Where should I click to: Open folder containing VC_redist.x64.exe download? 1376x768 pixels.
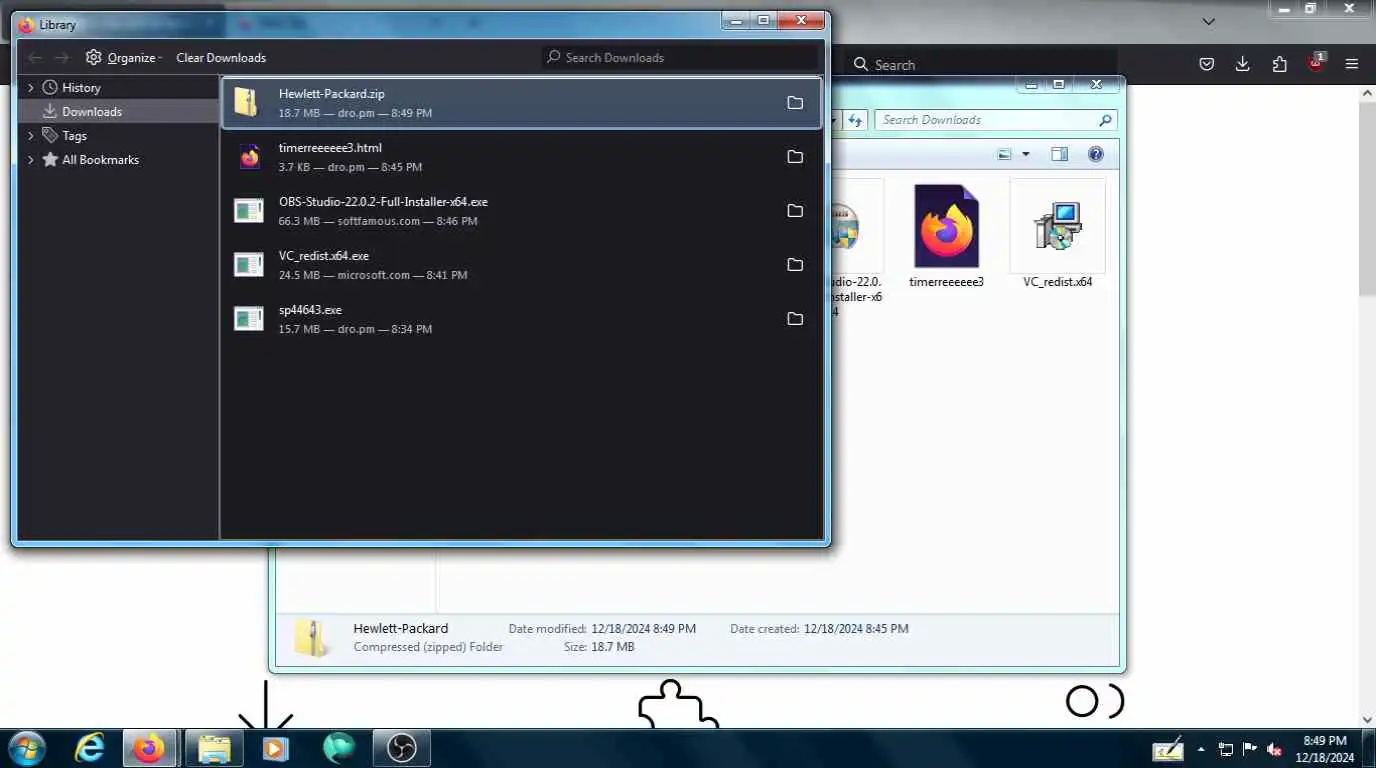click(795, 265)
